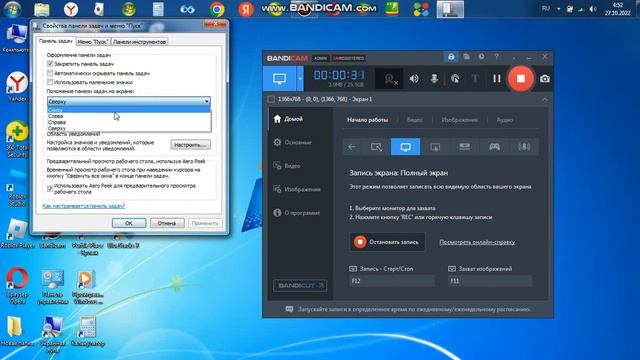Switch to the Панель задач tab
The height and width of the screenshot is (360, 640).
[x=55, y=41]
